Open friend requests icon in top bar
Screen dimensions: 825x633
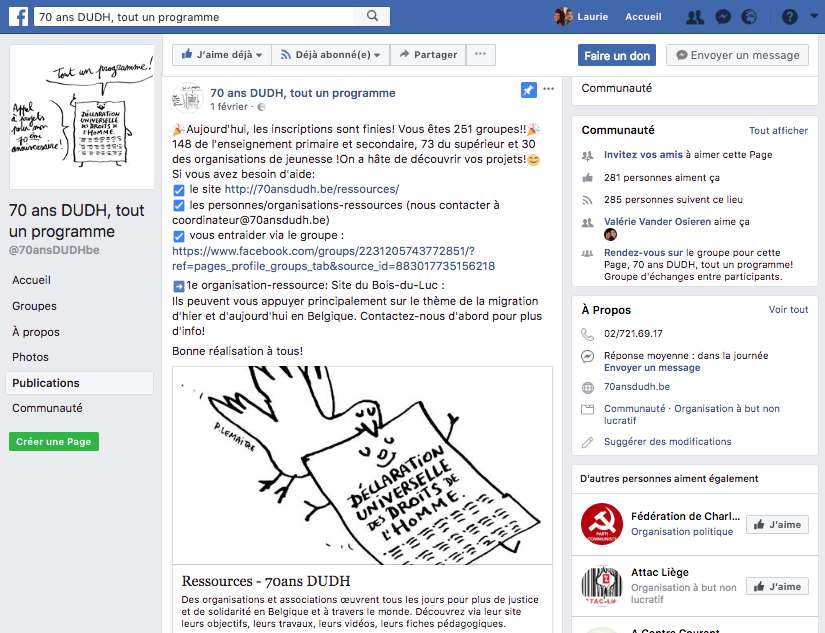(695, 17)
